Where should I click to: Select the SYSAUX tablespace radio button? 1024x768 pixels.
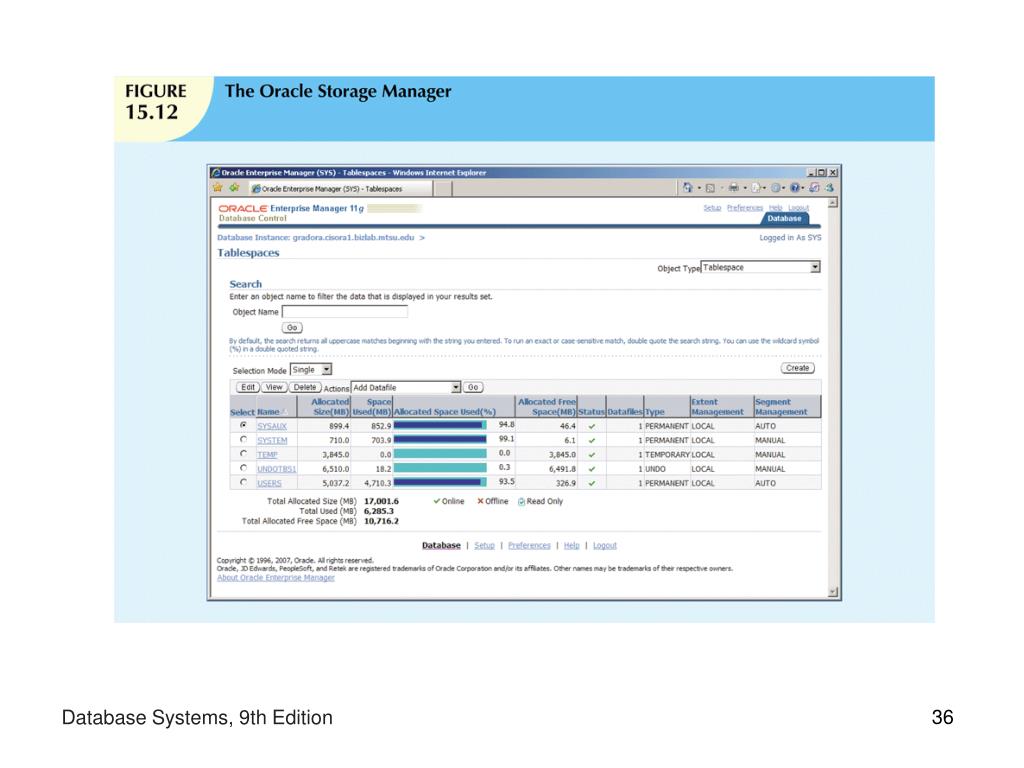[x=244, y=425]
